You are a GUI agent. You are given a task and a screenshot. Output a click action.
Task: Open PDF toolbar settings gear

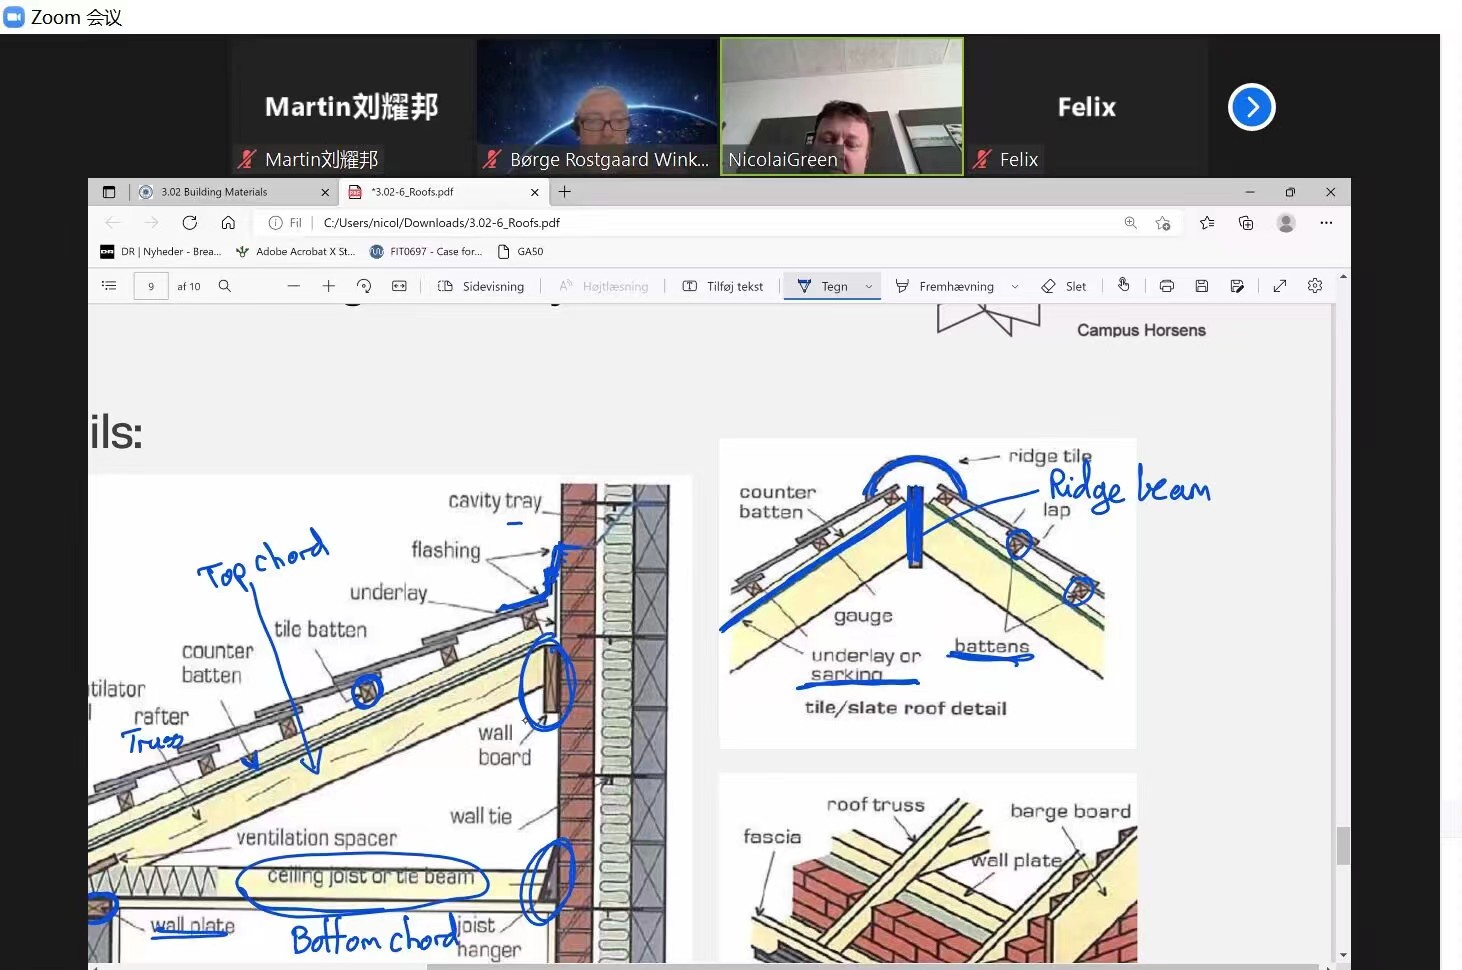click(x=1315, y=286)
